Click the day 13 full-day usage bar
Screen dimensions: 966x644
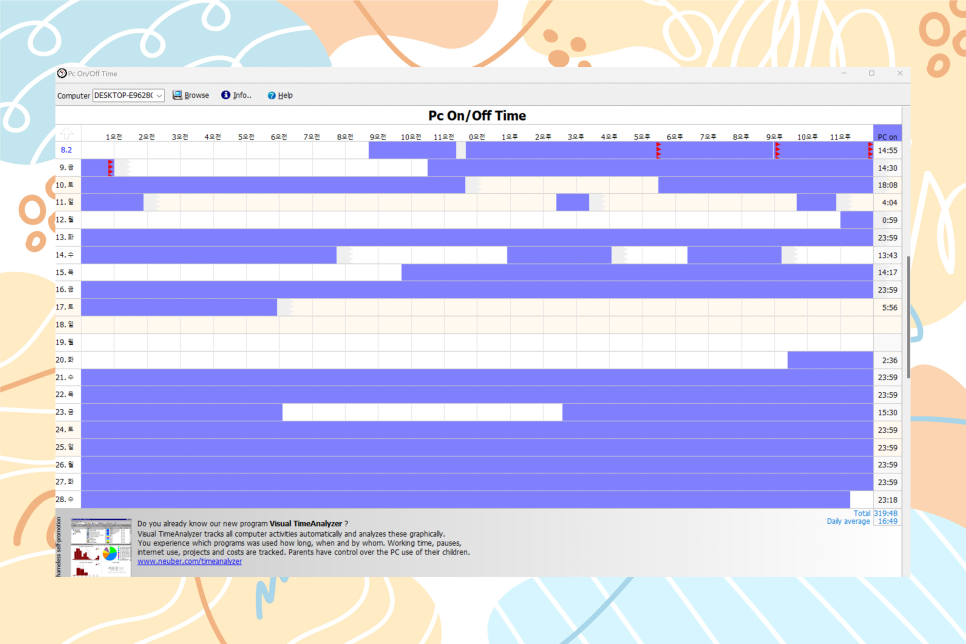click(x=477, y=237)
